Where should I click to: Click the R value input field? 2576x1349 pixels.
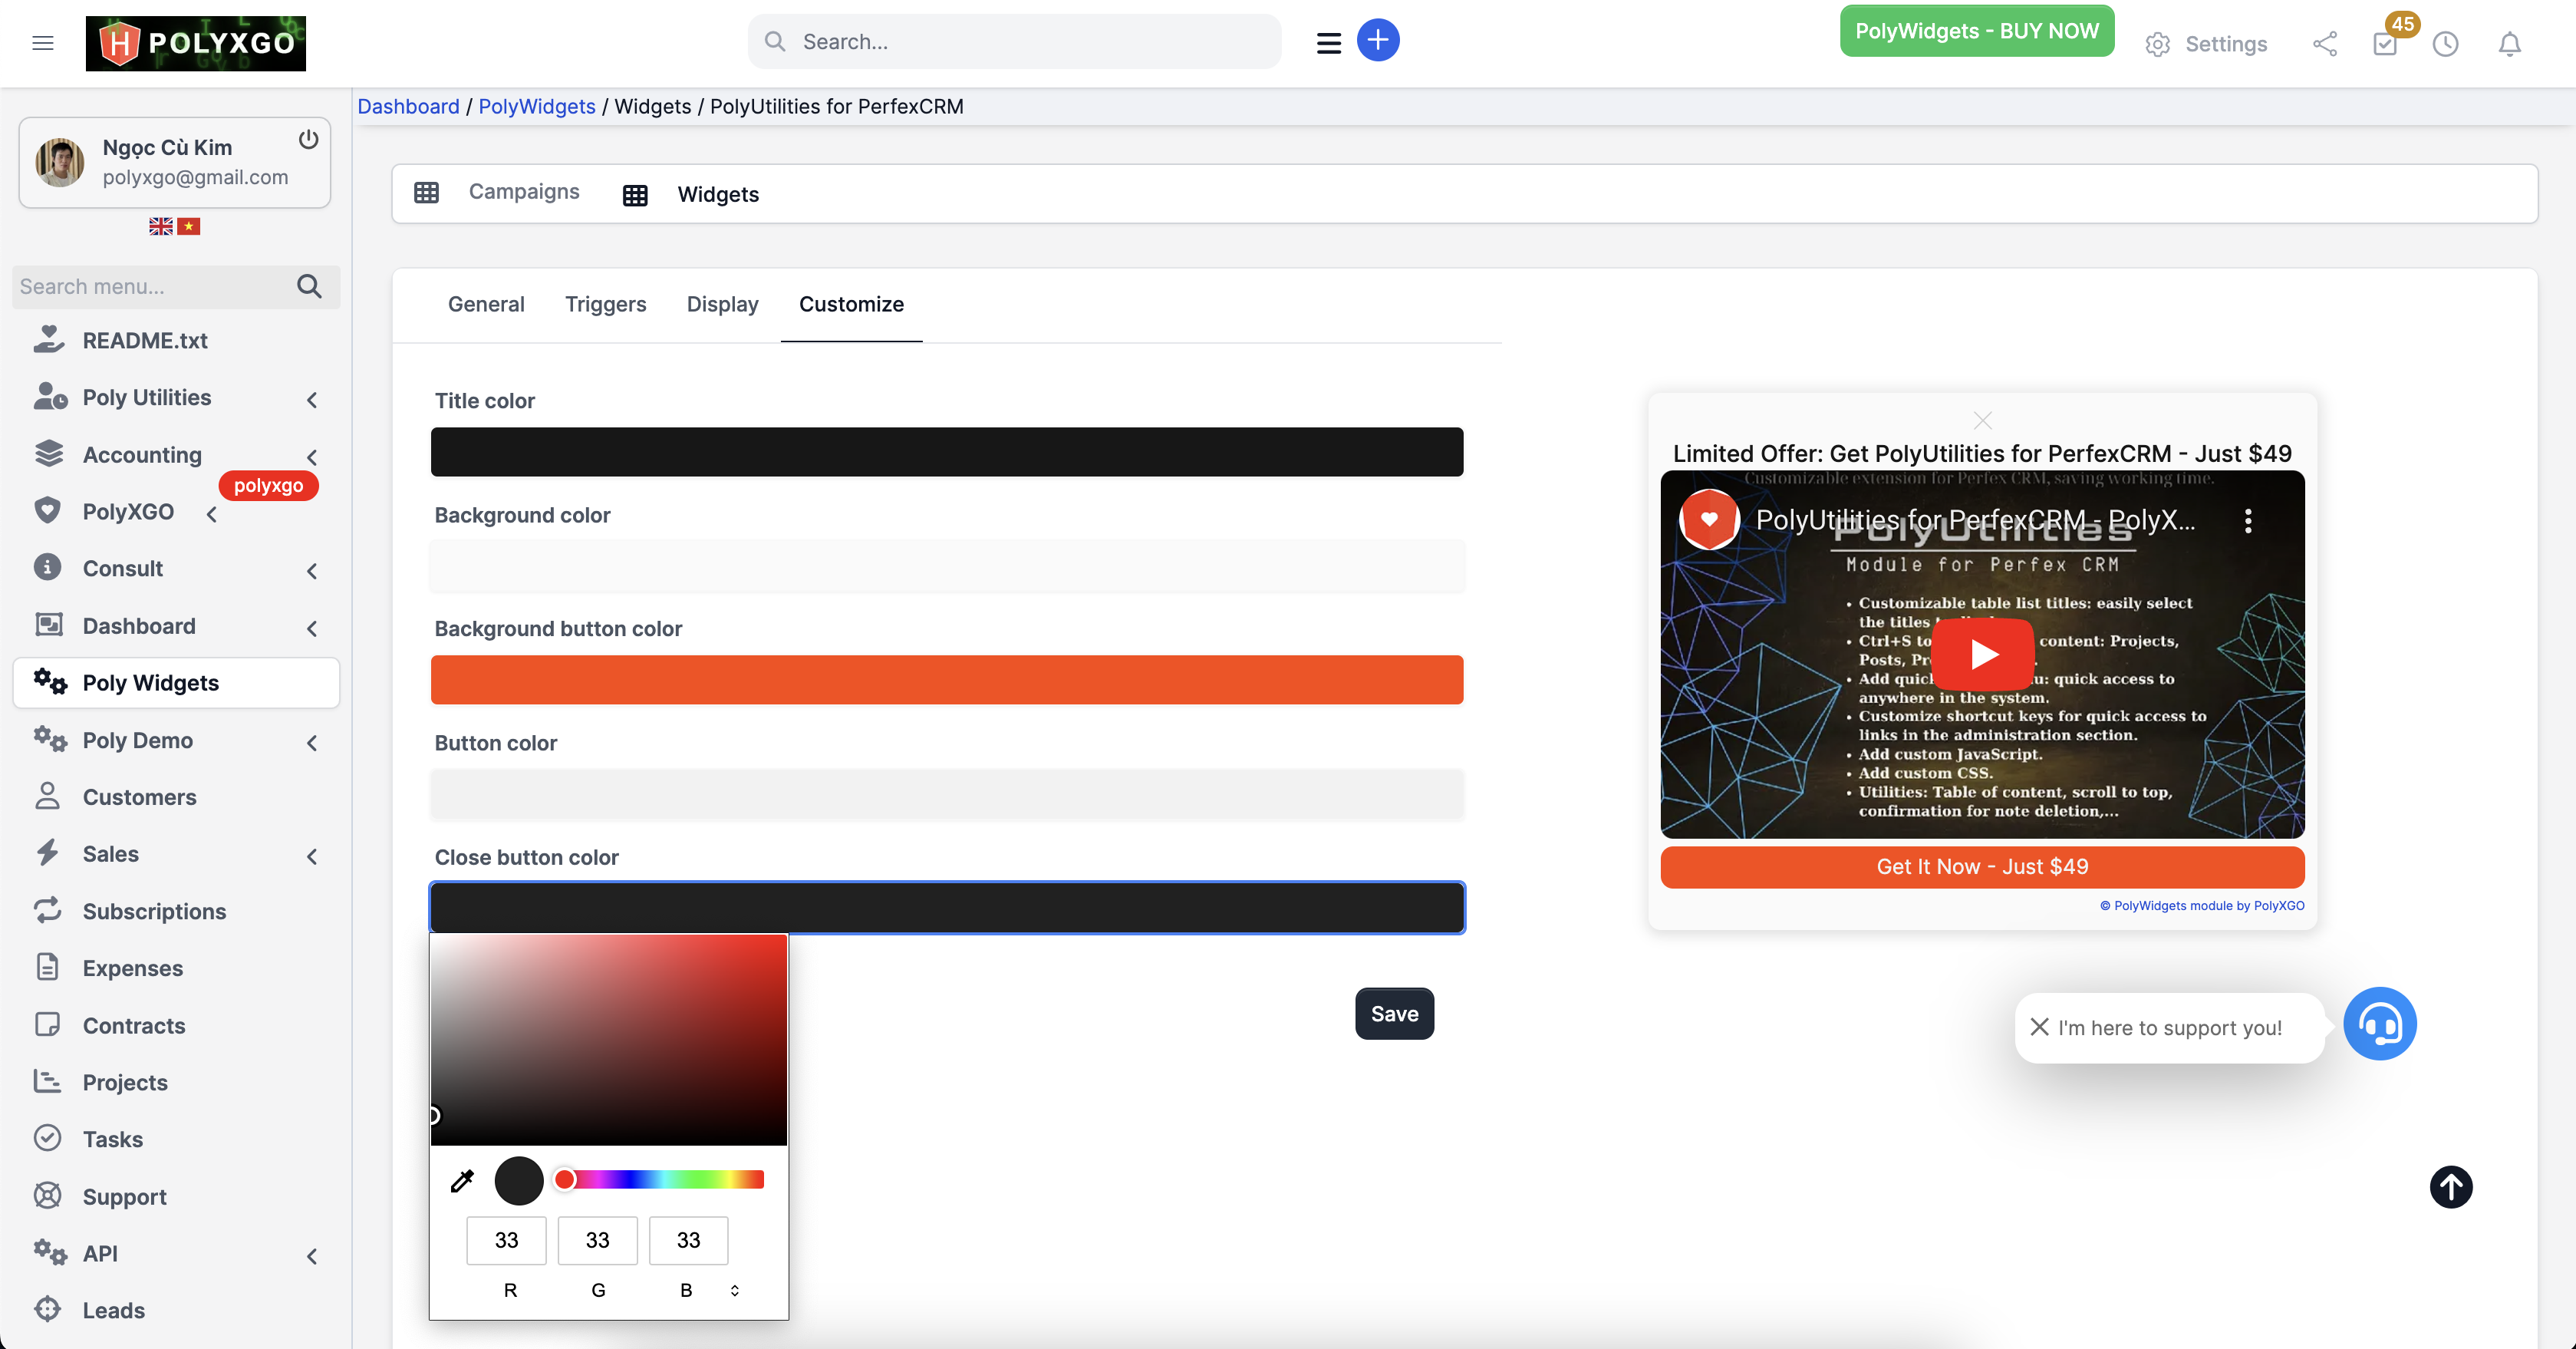pos(506,1241)
